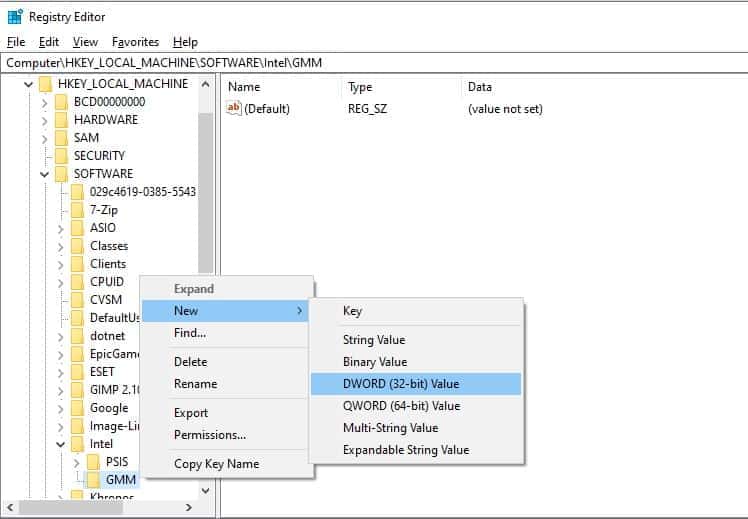
Task: Click the ESET folder icon
Action: point(77,372)
